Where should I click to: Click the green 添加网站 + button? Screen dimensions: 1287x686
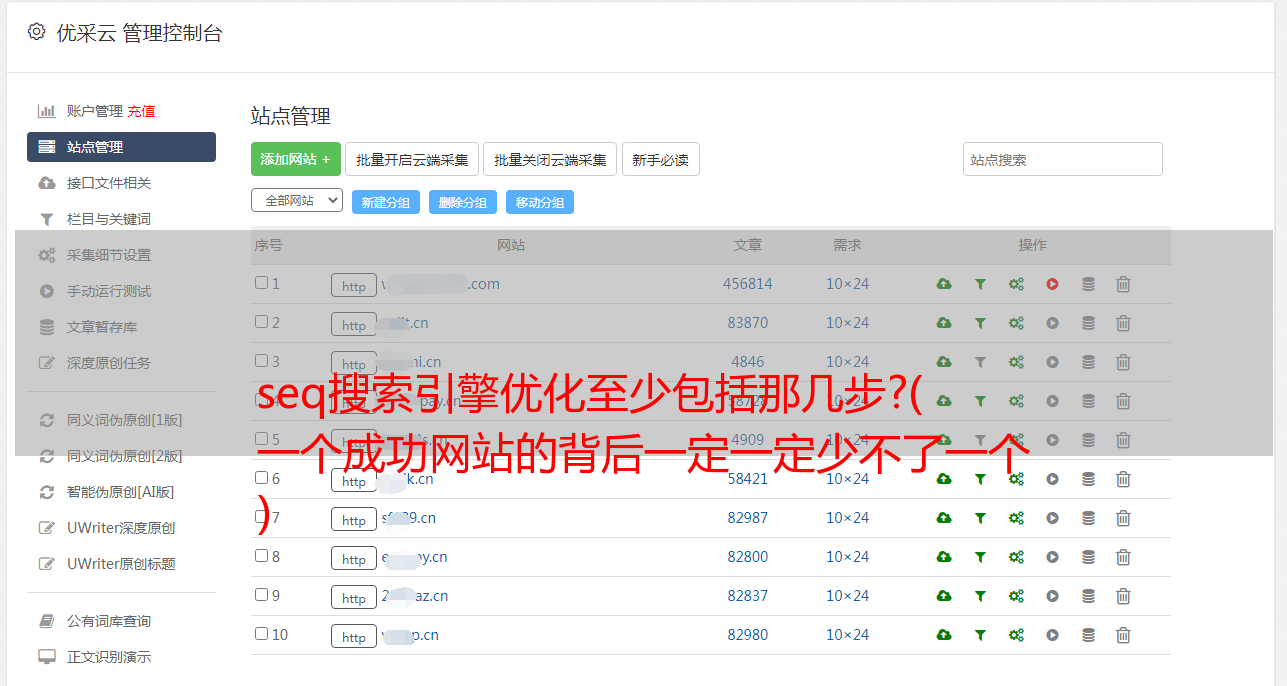click(x=296, y=159)
